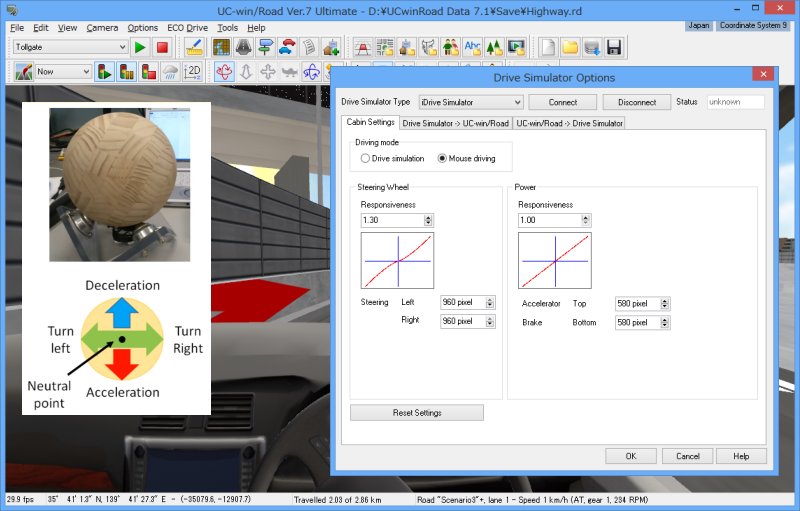
Task: Select the Cabin Settings tab
Action: pyautogui.click(x=370, y=122)
